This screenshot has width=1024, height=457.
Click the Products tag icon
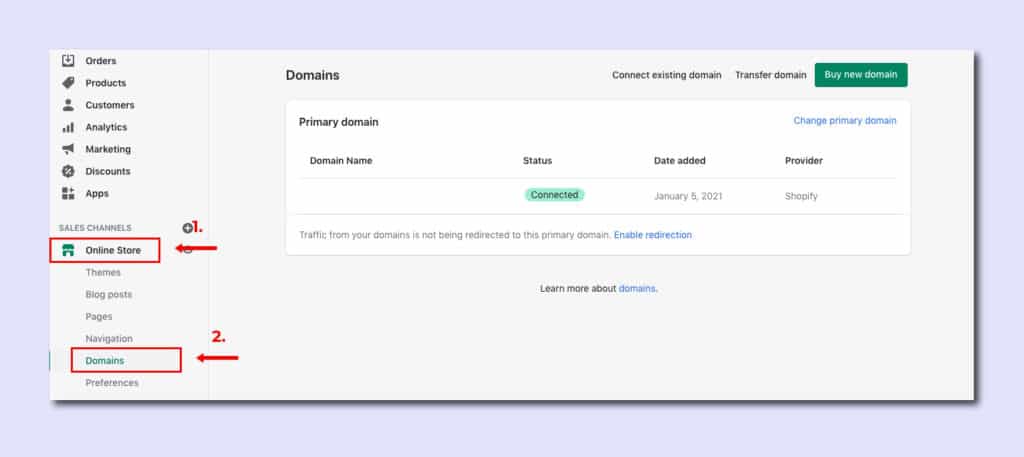[68, 83]
